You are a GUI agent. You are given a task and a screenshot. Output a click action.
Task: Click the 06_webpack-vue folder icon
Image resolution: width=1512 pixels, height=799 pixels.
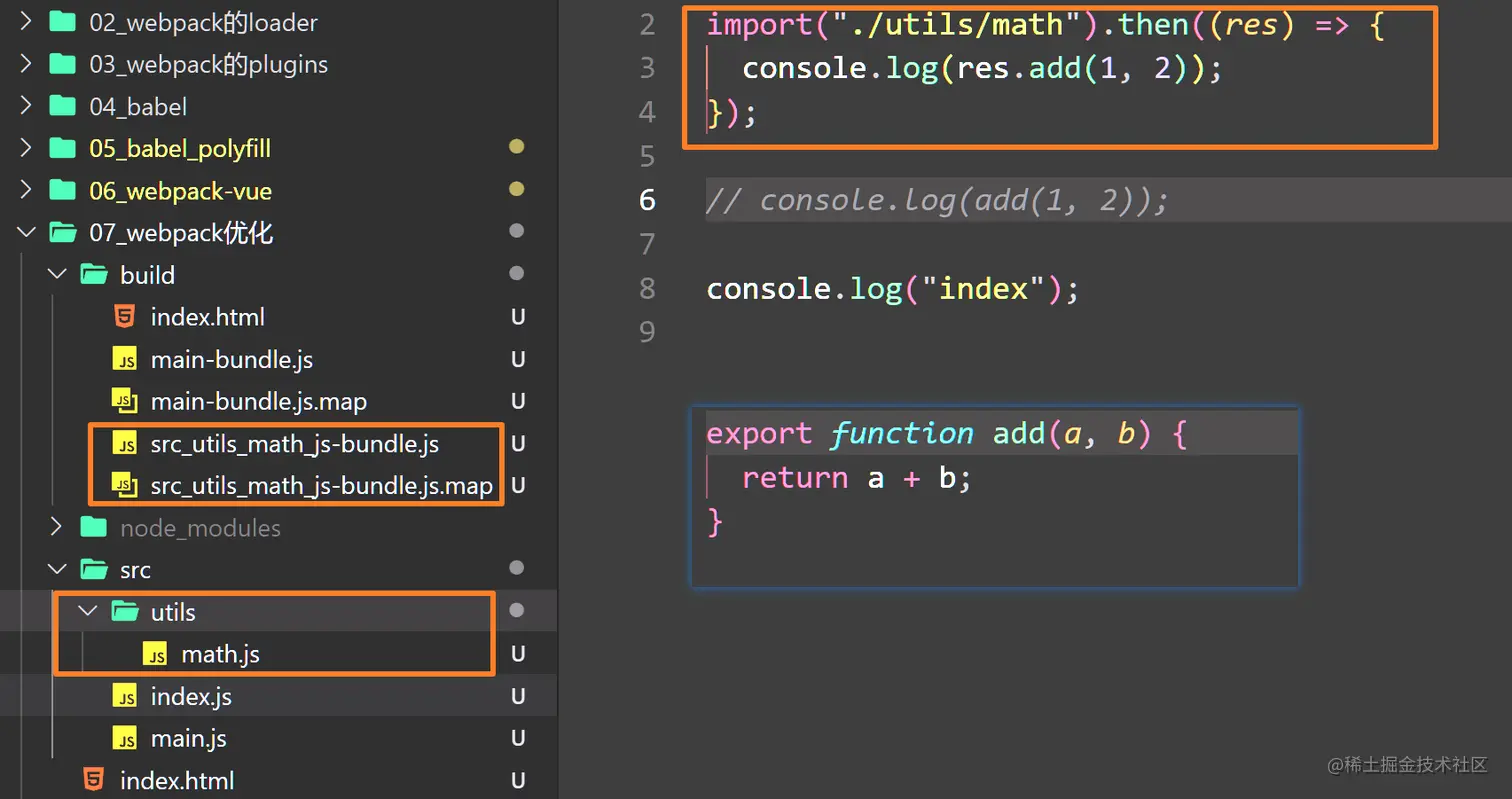point(63,190)
